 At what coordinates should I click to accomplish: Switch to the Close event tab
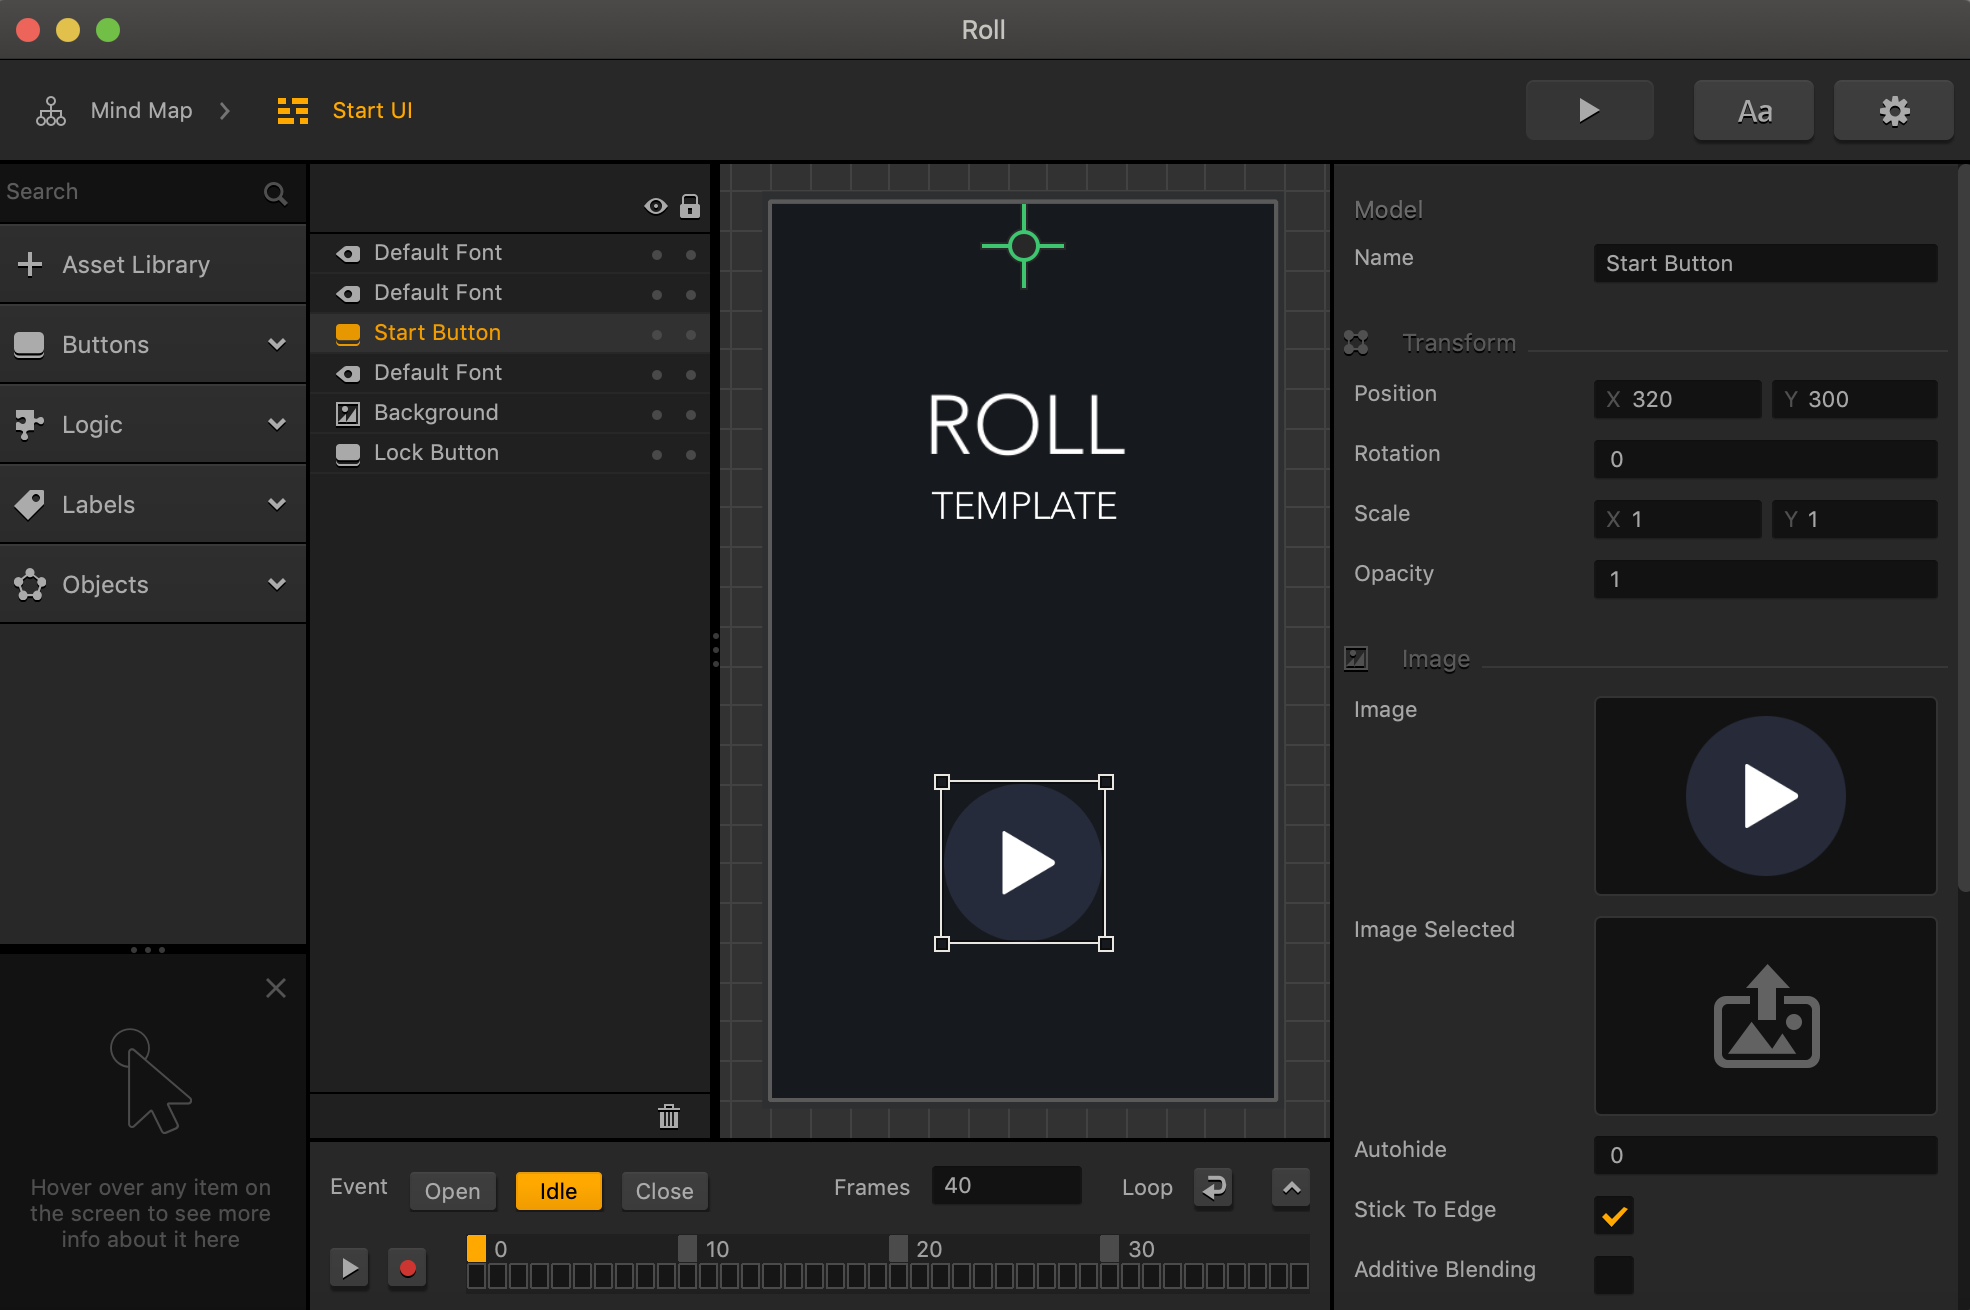click(x=664, y=1191)
